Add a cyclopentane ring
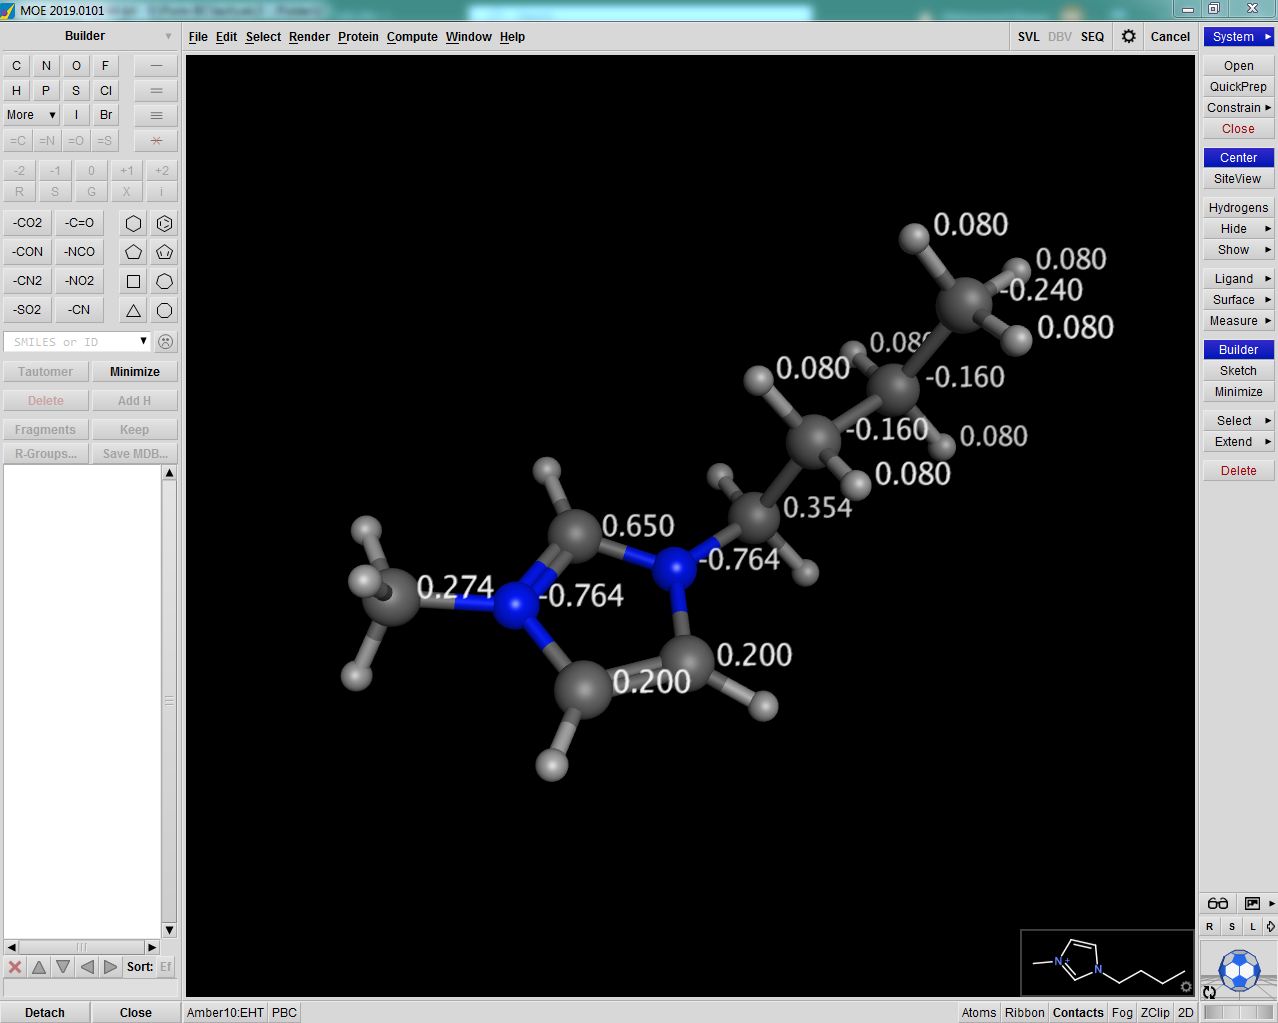The width and height of the screenshot is (1278, 1023). (x=133, y=252)
